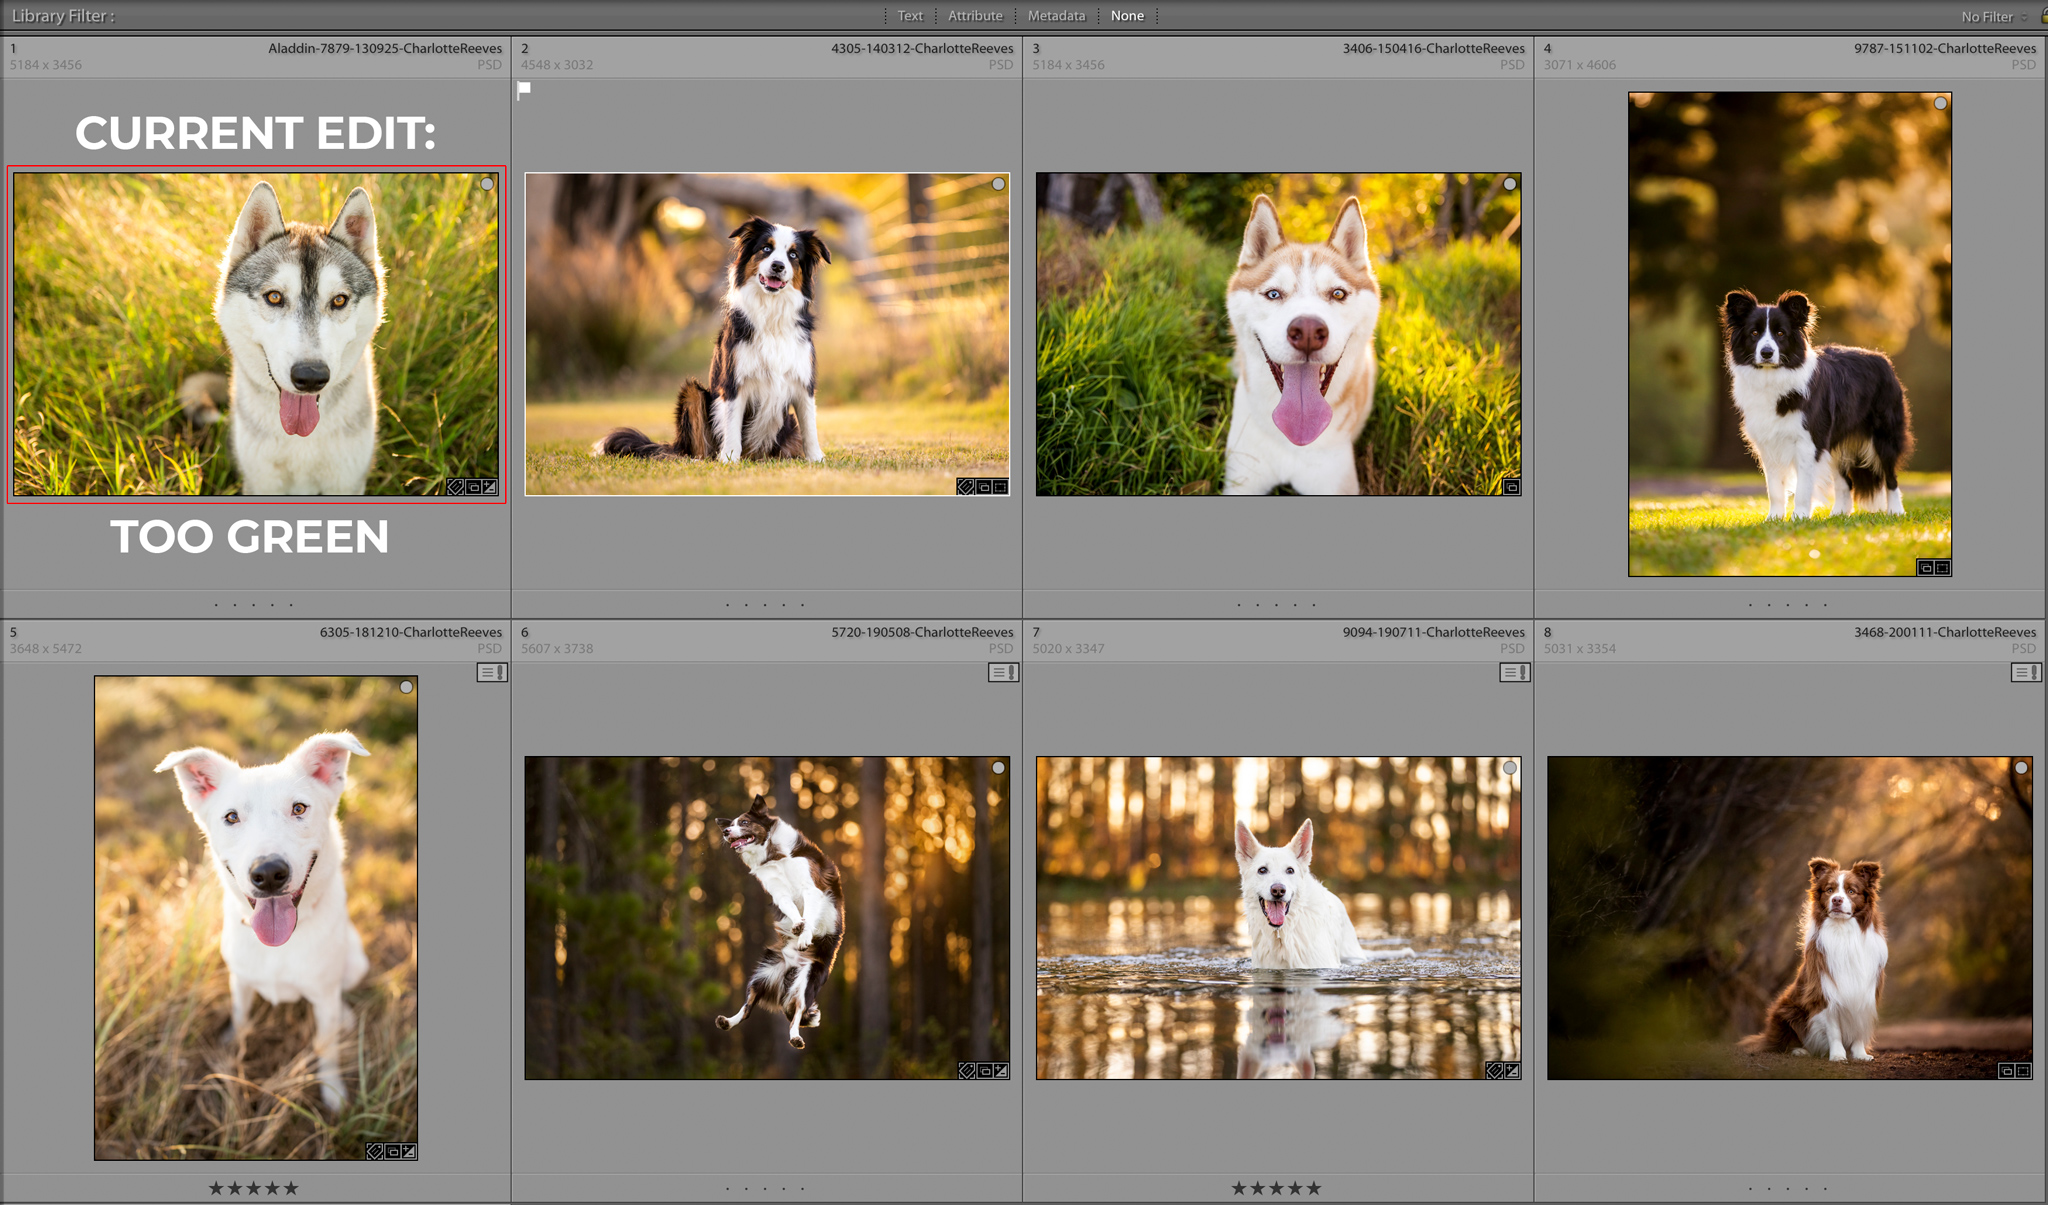
Task: Click keyword tag badge on photo 7 thumbnail
Action: click(1494, 1071)
